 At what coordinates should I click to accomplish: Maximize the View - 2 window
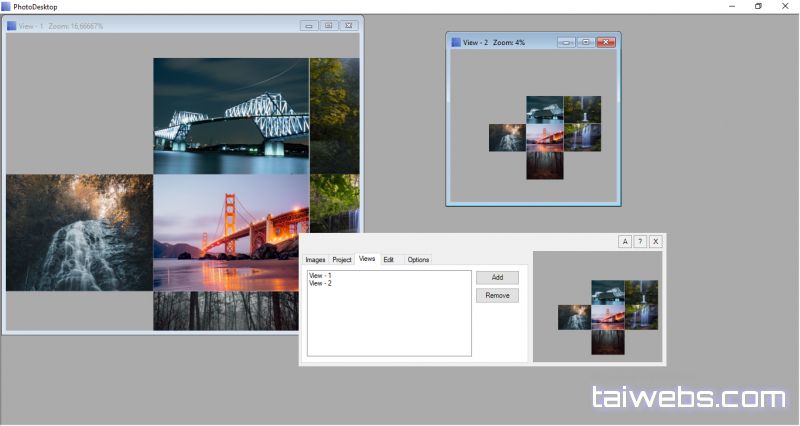(x=586, y=42)
